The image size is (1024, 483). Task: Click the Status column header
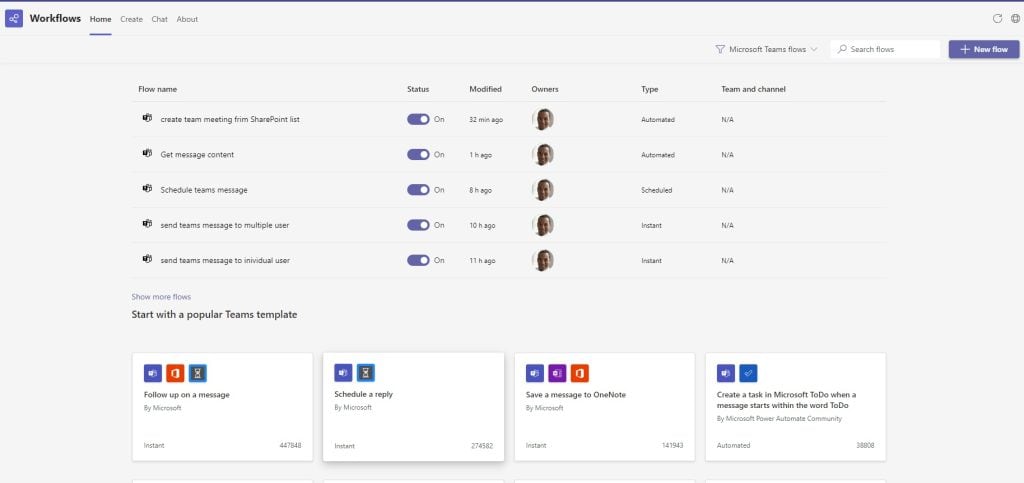418,89
